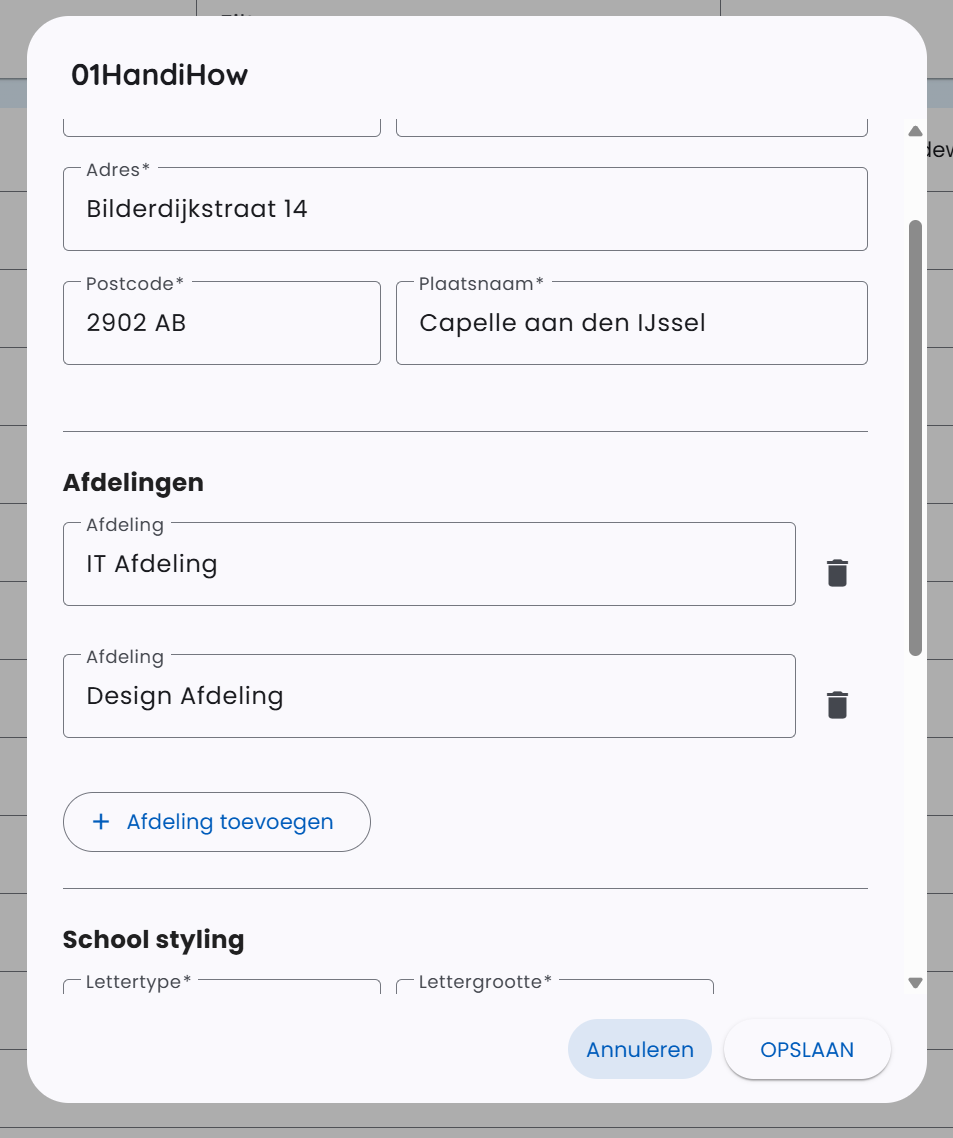The width and height of the screenshot is (953, 1138).
Task: Click the plus icon next to Afdeling toevoegen
Action: [x=99, y=821]
